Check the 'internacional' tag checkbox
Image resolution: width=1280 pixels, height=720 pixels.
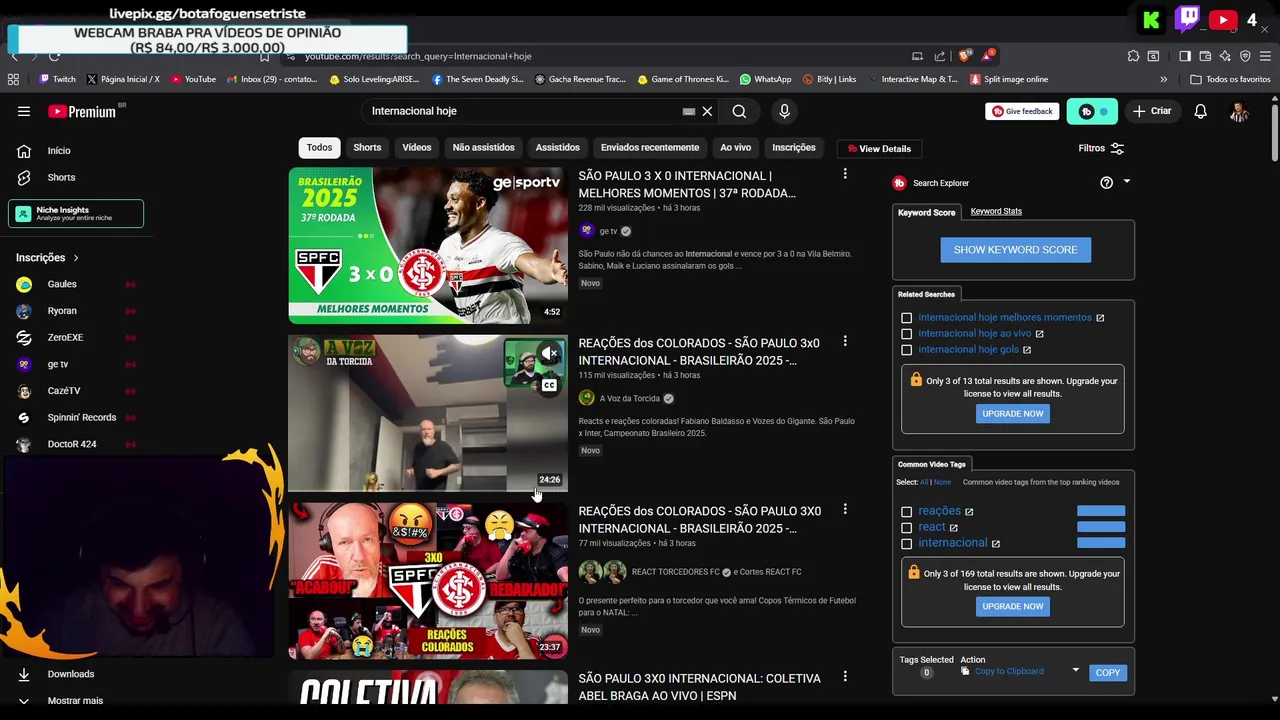tap(907, 544)
